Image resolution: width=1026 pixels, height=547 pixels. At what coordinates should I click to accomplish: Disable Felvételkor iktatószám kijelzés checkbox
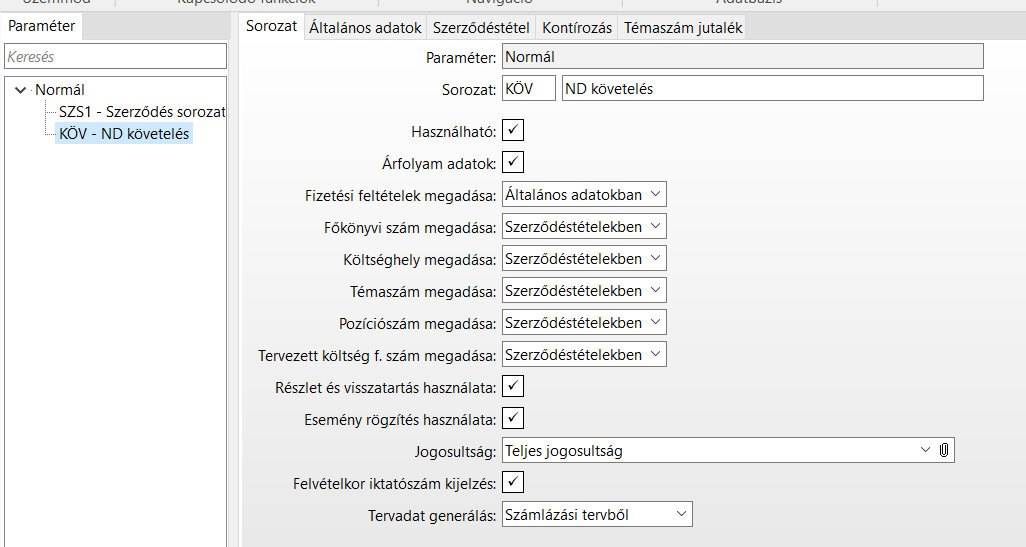(513, 483)
